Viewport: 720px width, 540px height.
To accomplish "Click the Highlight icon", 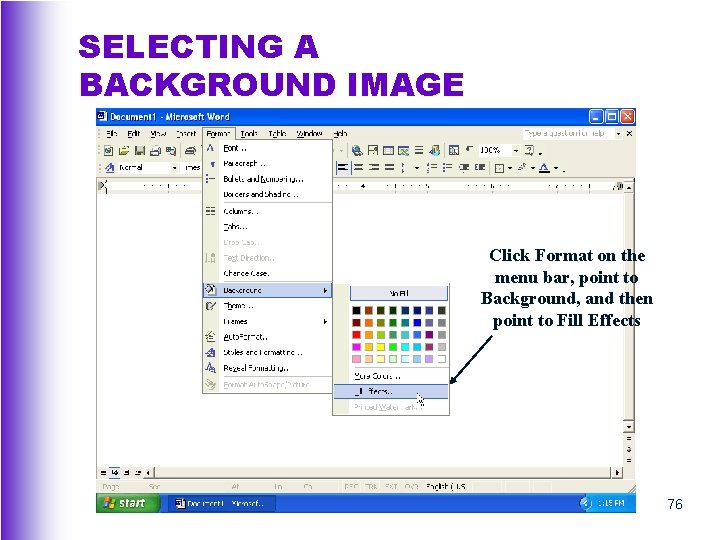I will click(x=522, y=168).
